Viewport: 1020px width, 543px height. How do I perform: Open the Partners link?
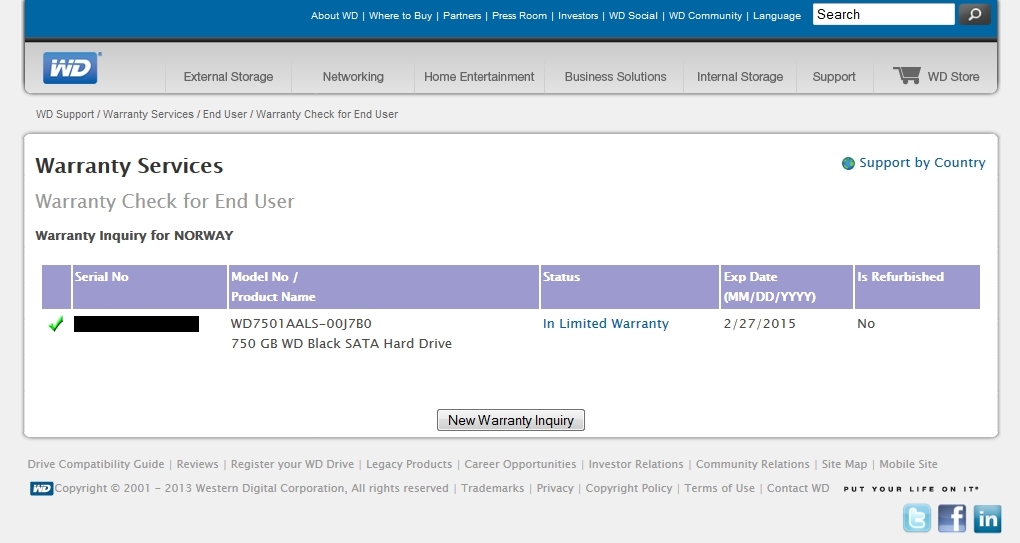pyautogui.click(x=462, y=16)
